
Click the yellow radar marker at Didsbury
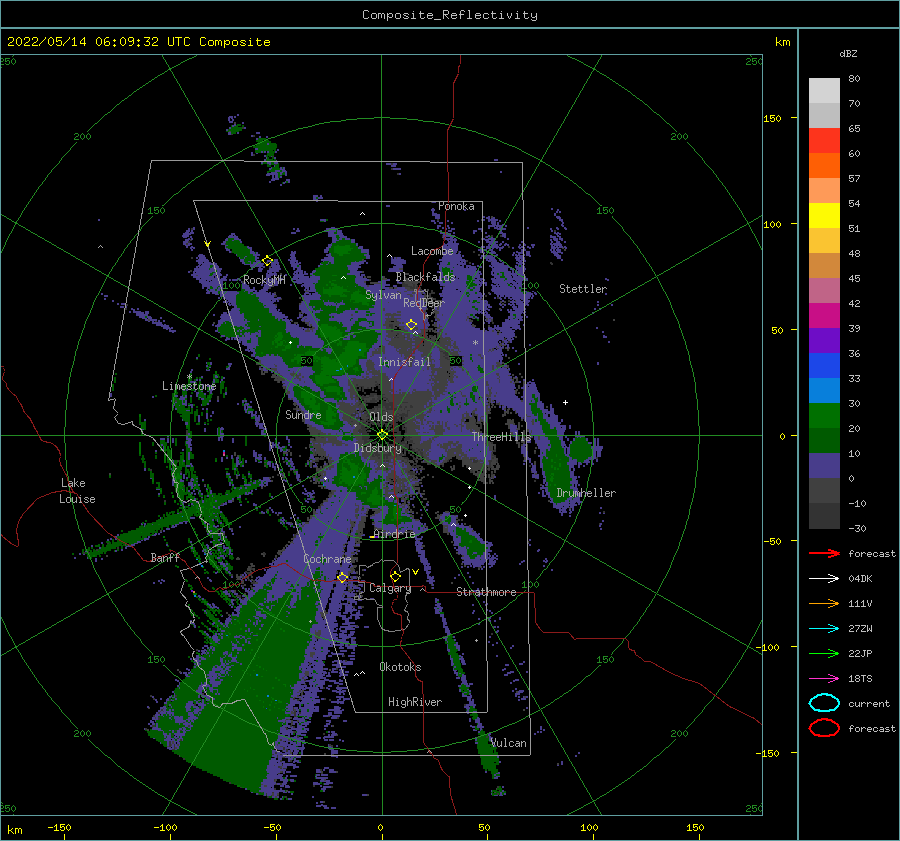coord(382,435)
